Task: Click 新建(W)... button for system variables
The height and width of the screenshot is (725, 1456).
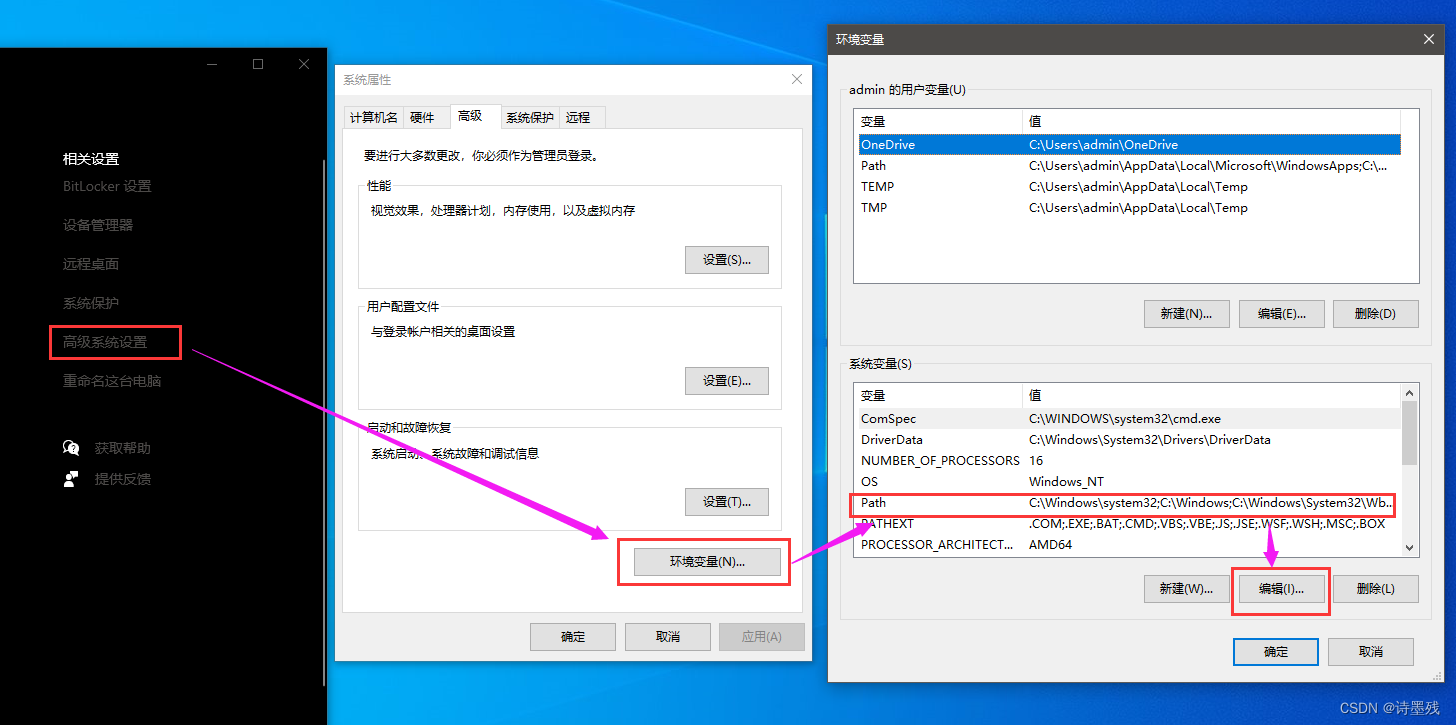Action: tap(1187, 589)
